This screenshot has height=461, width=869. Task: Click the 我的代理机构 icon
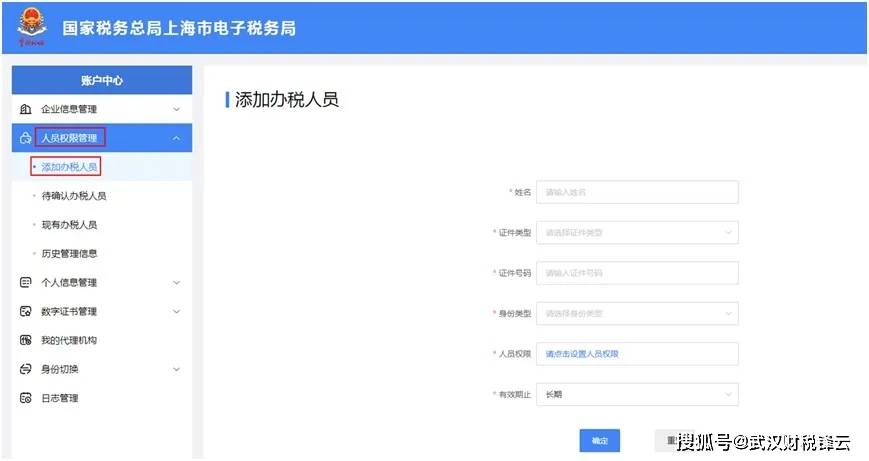(25, 340)
